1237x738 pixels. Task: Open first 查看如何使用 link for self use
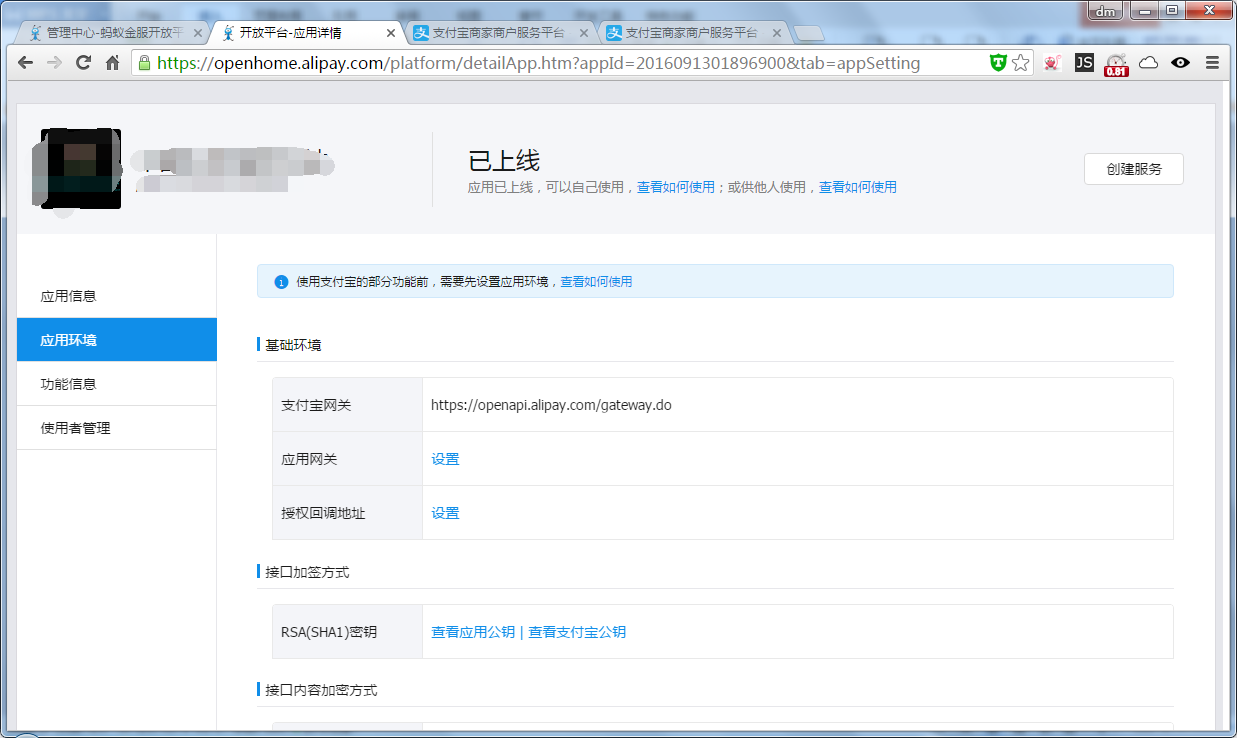(676, 187)
